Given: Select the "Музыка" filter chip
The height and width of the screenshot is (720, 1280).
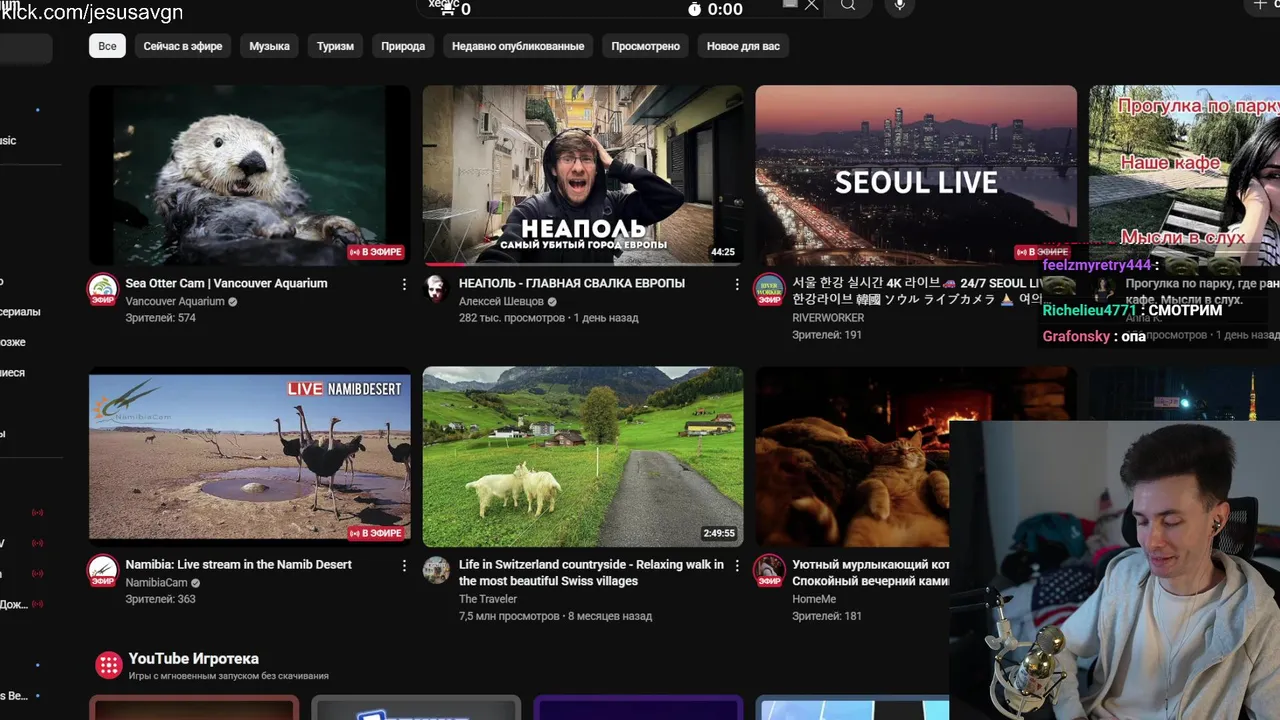Looking at the screenshot, I should tap(269, 46).
